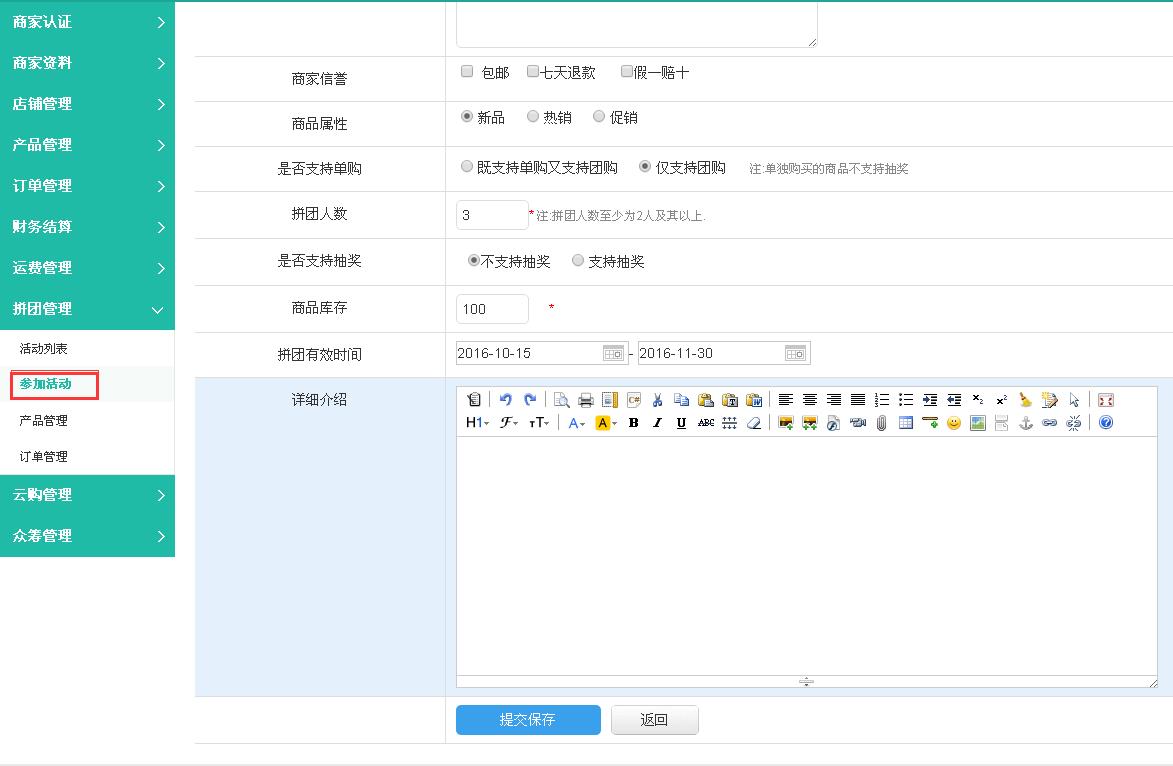Toggle editor fullscreen mode icon

pyautogui.click(x=1105, y=400)
